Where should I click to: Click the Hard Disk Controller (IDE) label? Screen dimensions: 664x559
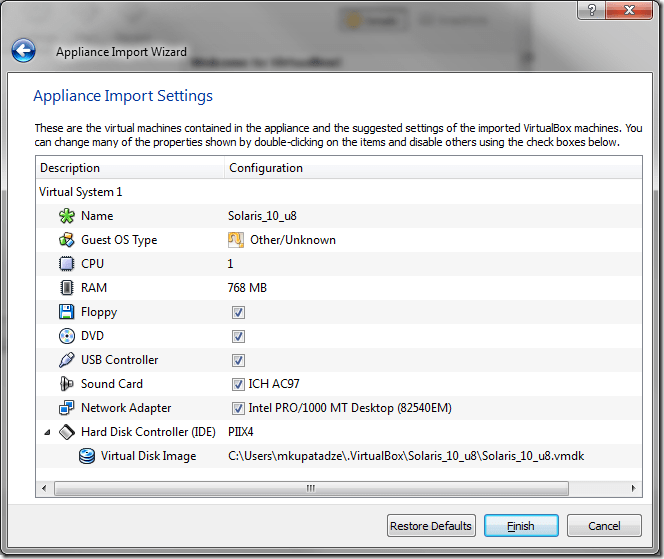pyautogui.click(x=148, y=432)
